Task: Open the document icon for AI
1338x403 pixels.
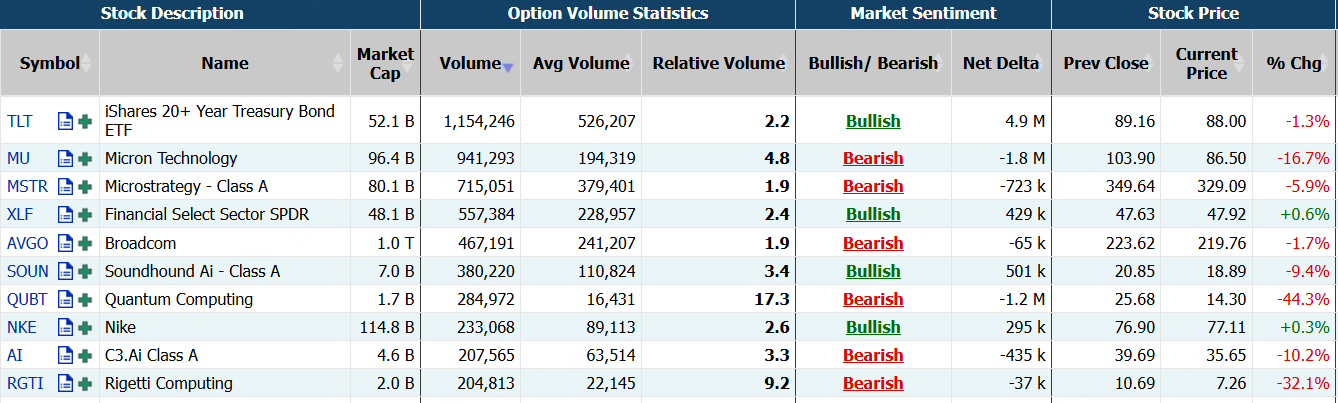Action: [65, 355]
